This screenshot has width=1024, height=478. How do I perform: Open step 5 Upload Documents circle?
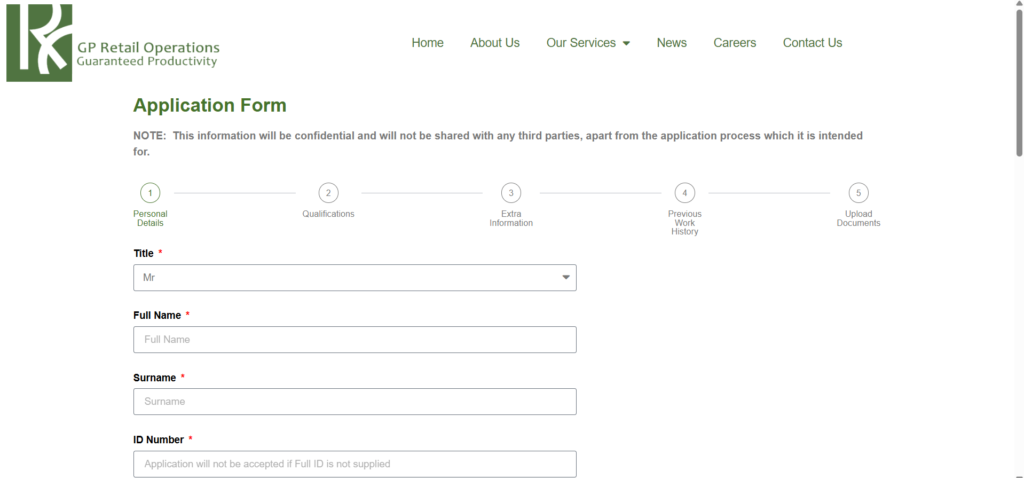858,193
